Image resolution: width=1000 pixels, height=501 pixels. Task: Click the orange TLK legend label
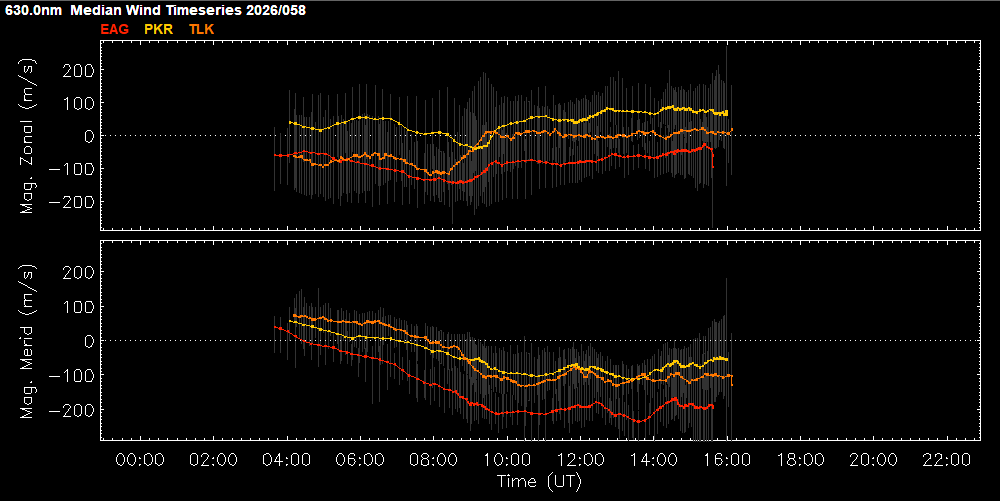(x=201, y=29)
